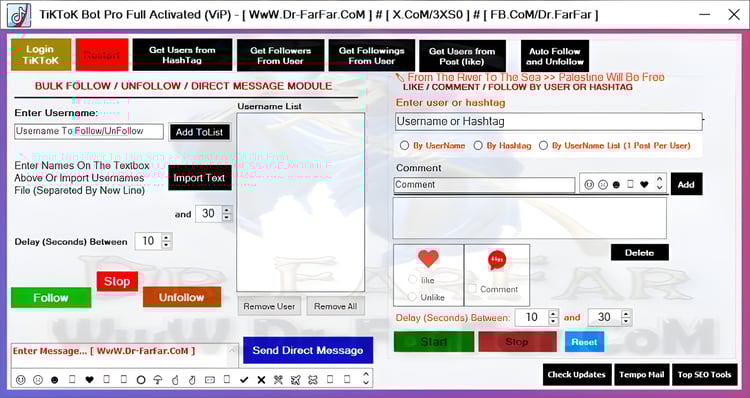This screenshot has height=398, width=750.
Task: Increase the right module max delay of 30
Action: (626, 313)
